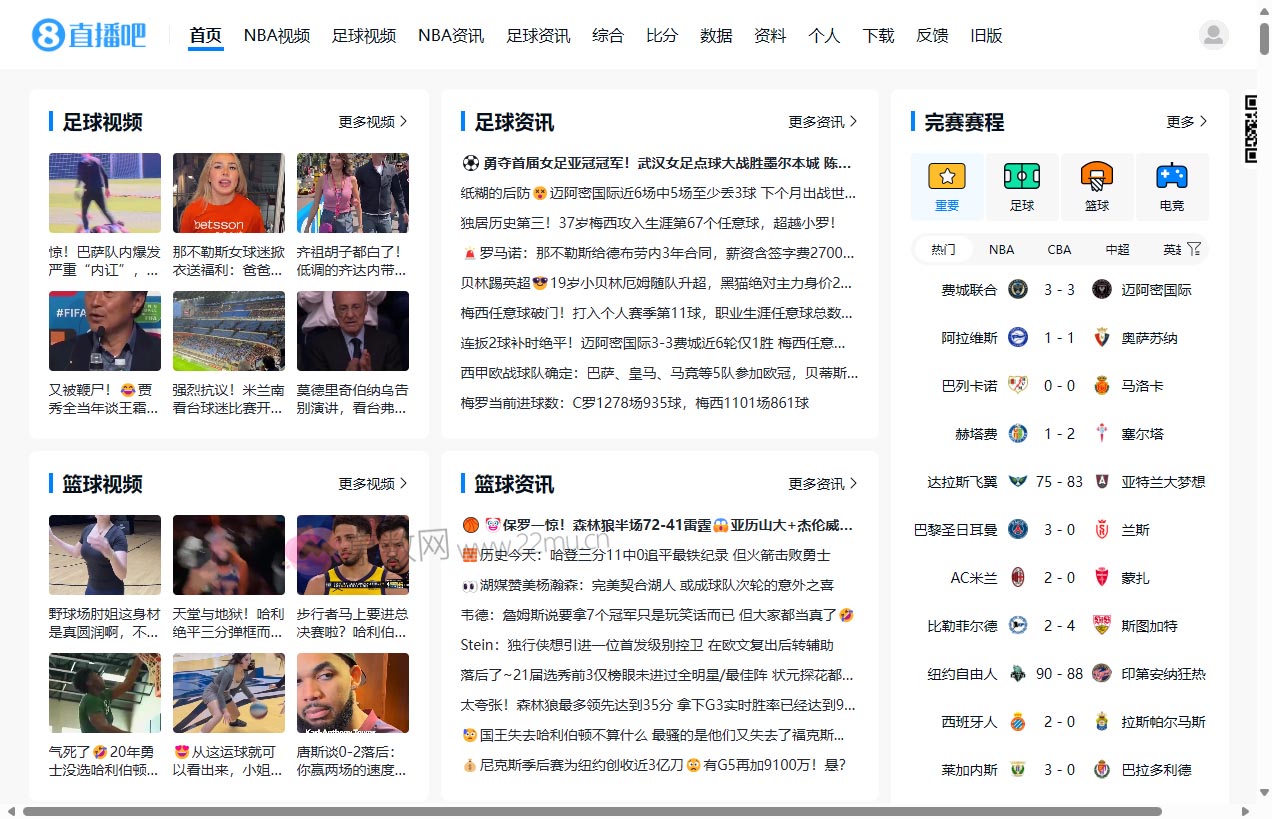Switch to the NBA视频 navigation tab
This screenshot has height=819, width=1272.
[x=276, y=34]
